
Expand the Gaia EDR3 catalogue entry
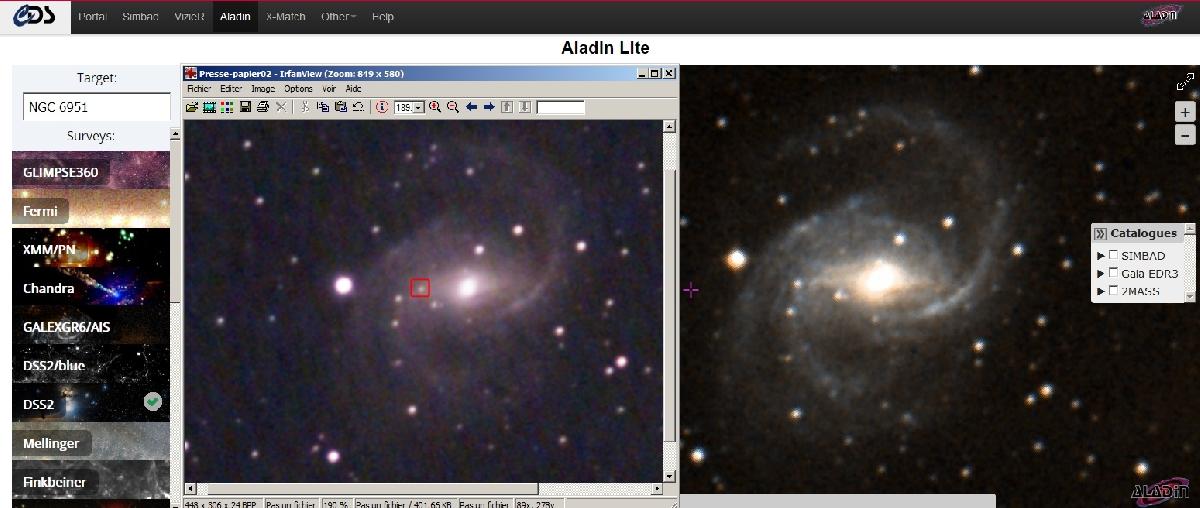coord(1101,273)
